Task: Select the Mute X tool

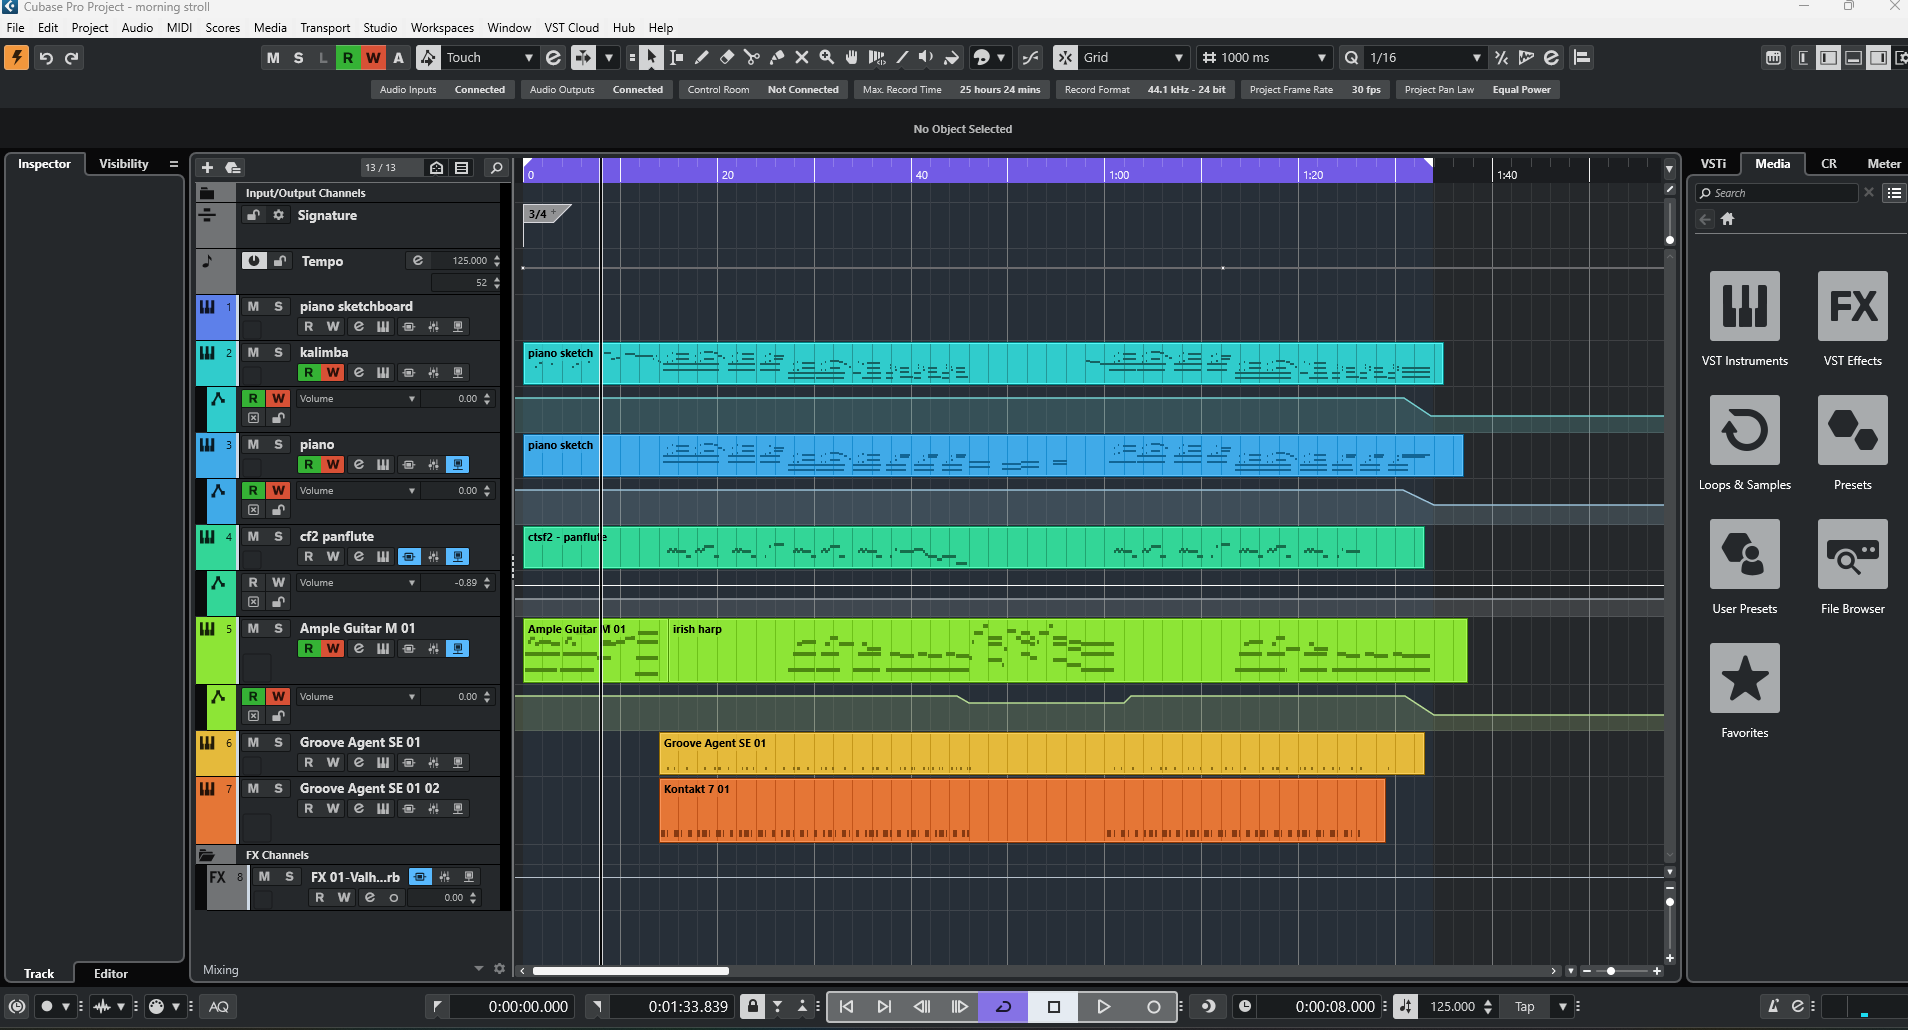Action: point(802,58)
